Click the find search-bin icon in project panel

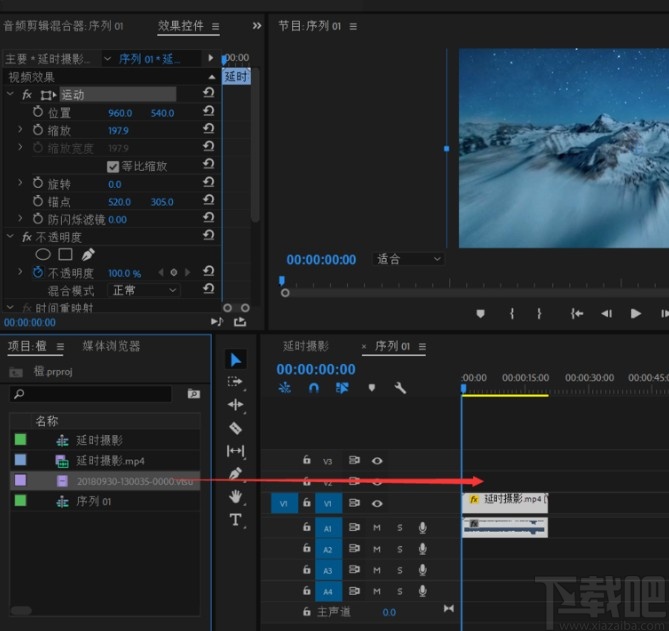[194, 394]
